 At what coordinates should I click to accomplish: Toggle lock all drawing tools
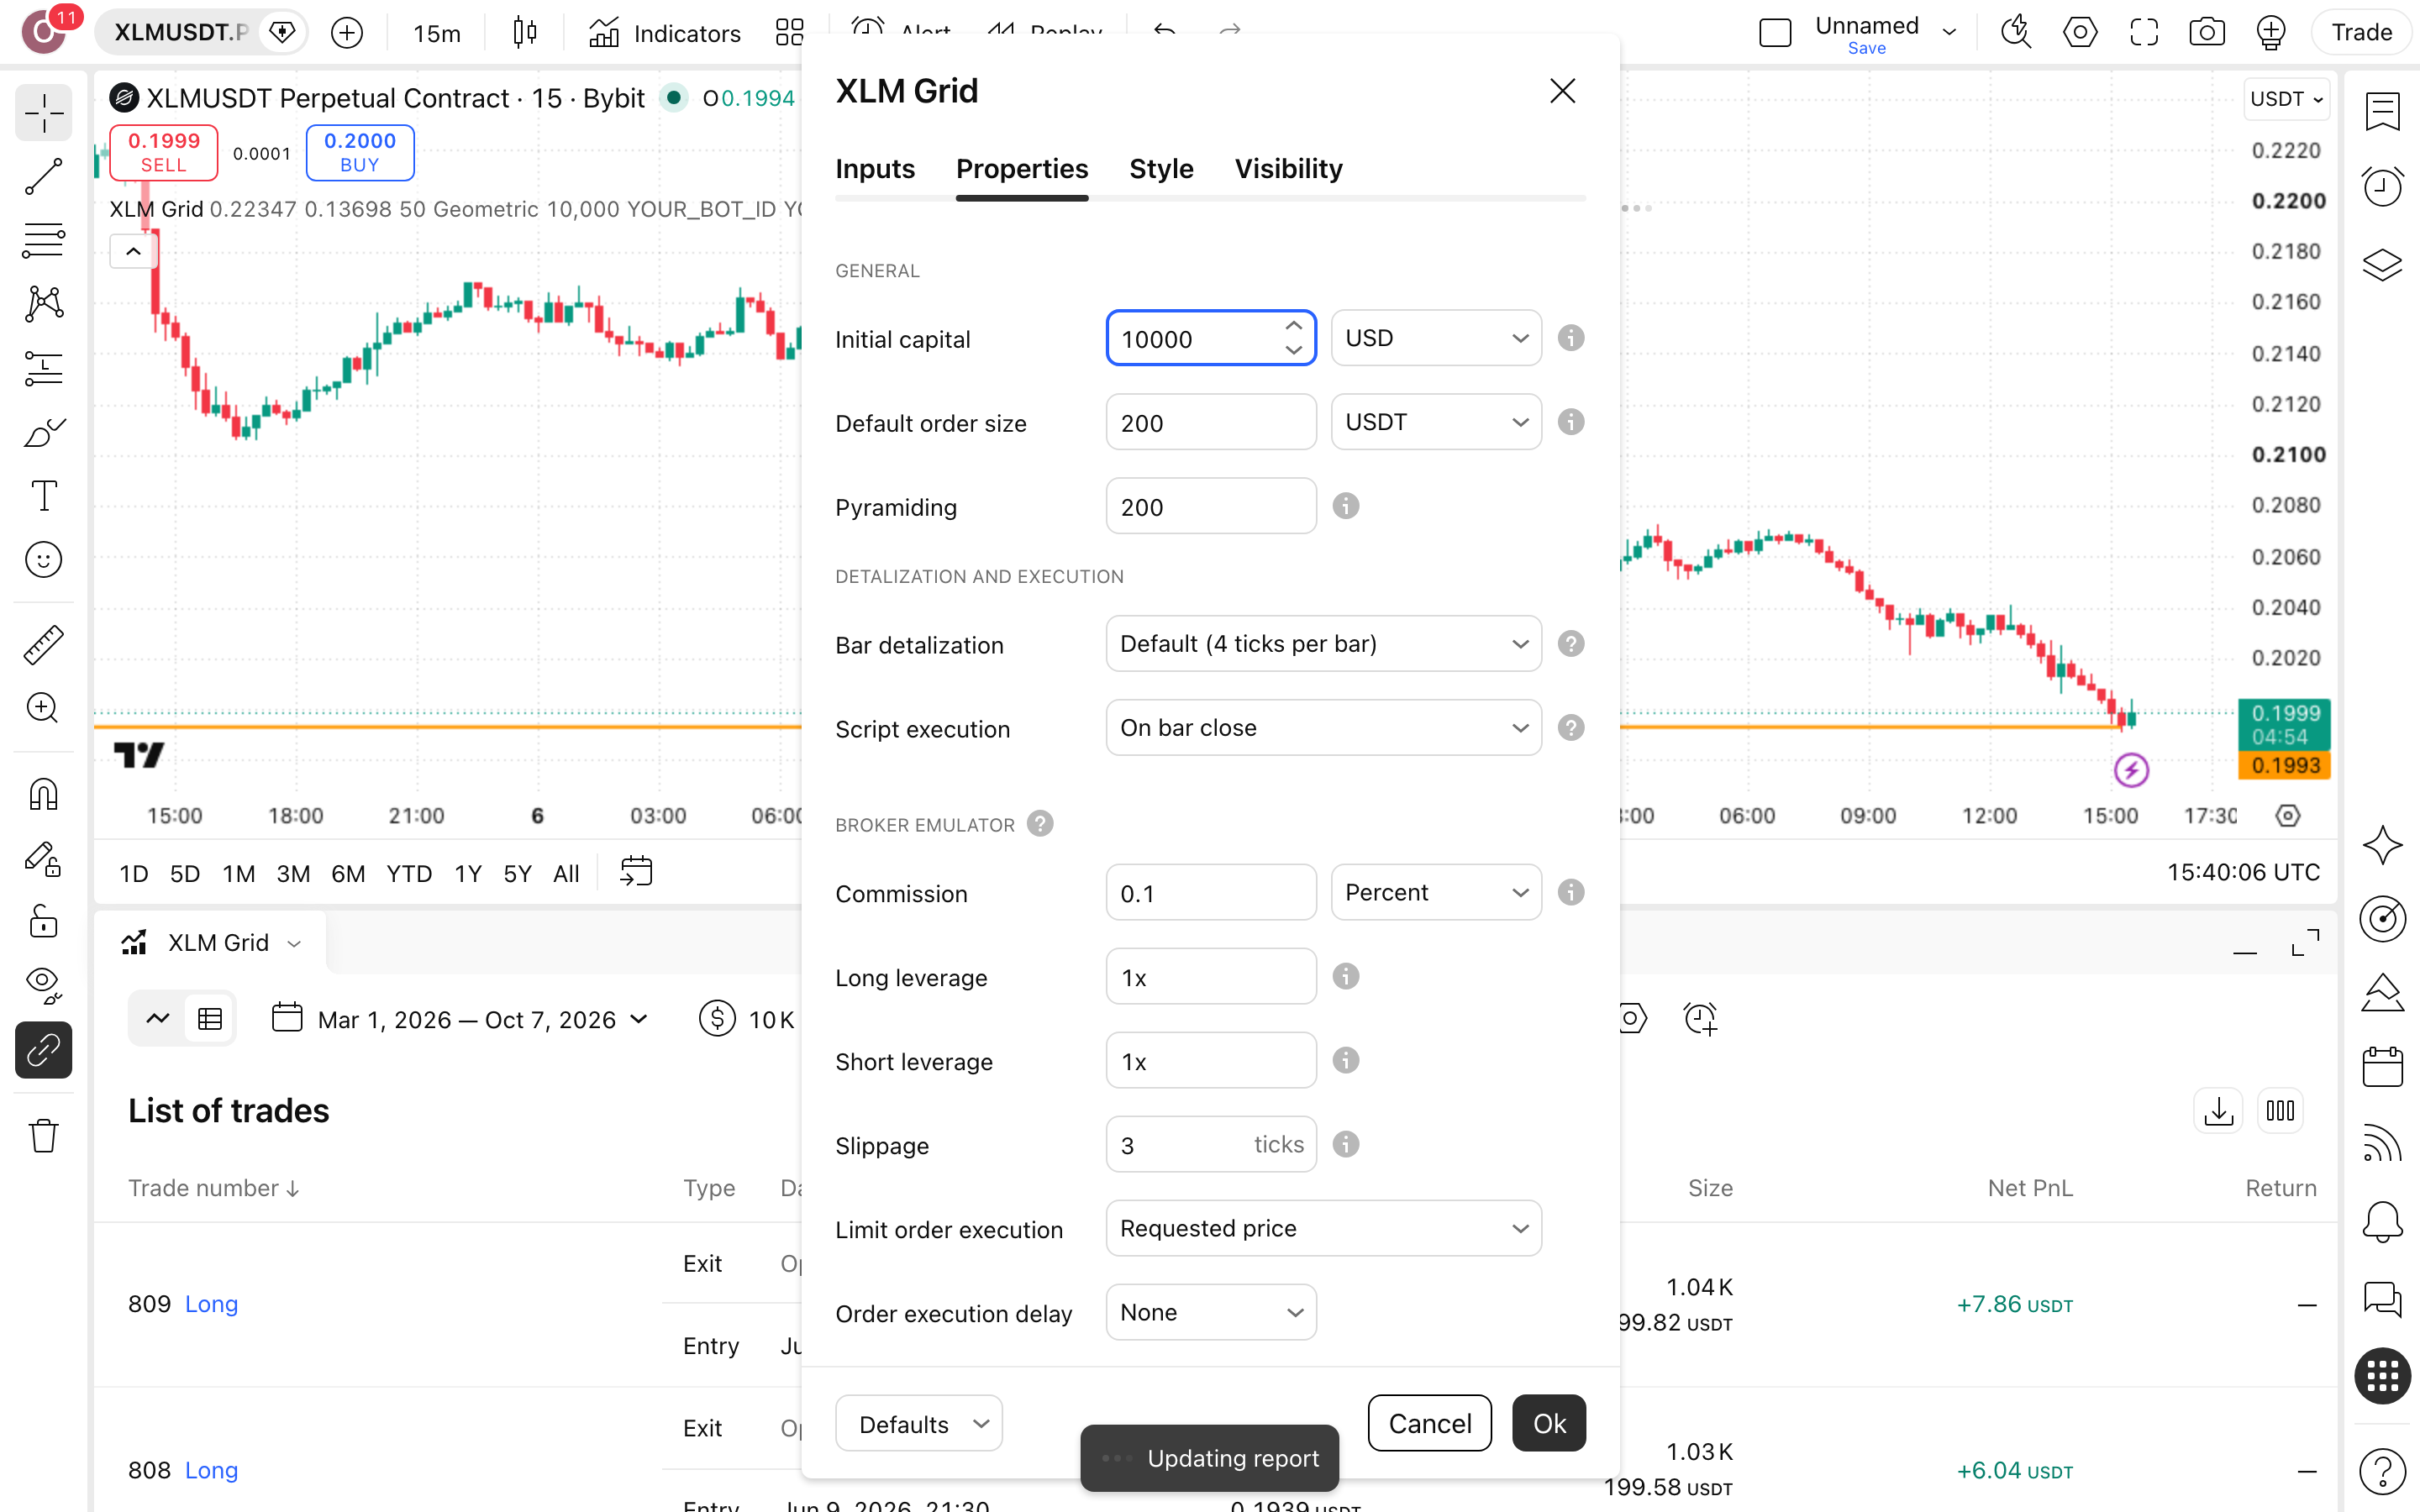[x=43, y=921]
